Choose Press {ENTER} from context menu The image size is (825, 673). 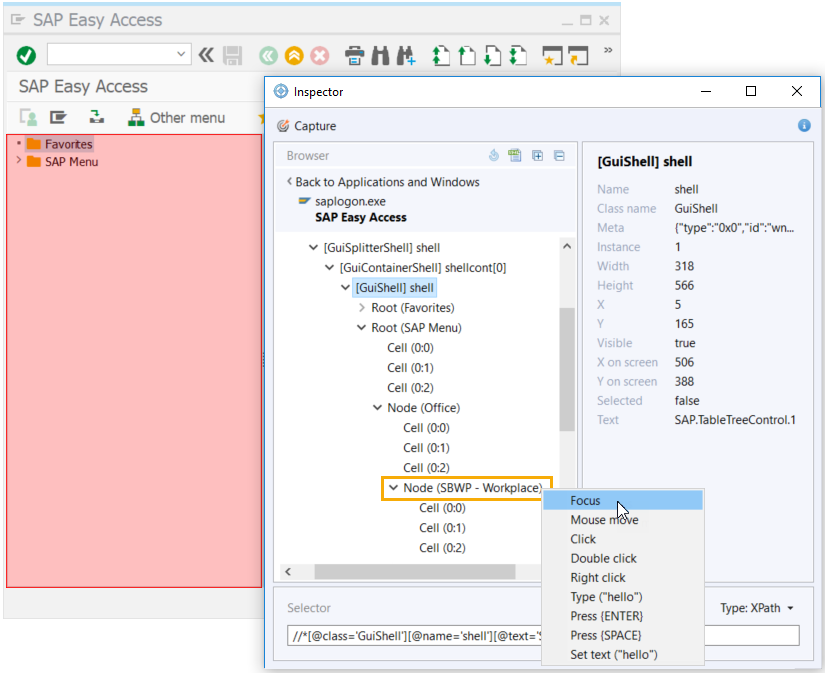tap(622, 616)
